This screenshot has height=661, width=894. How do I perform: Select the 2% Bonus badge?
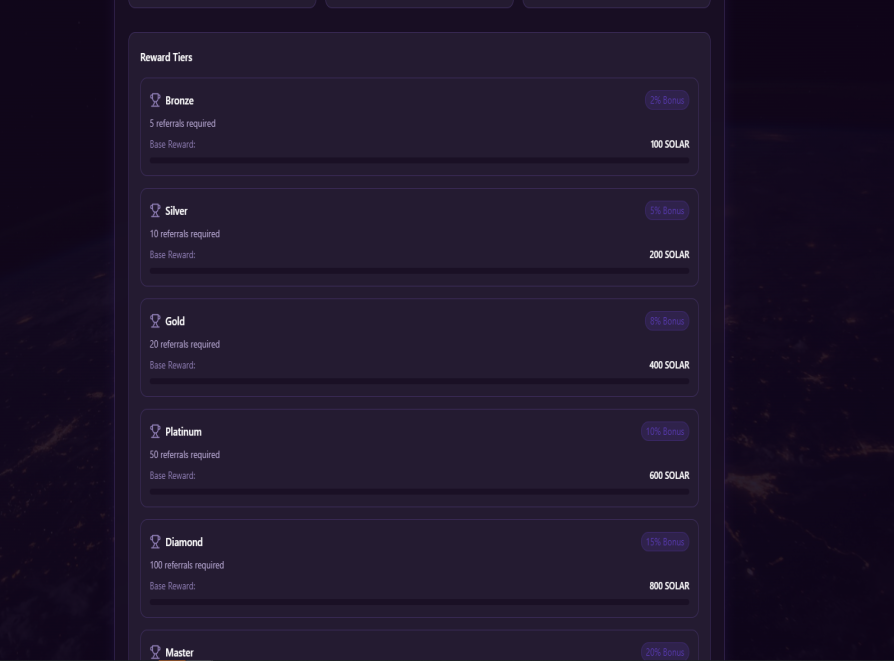coord(667,100)
